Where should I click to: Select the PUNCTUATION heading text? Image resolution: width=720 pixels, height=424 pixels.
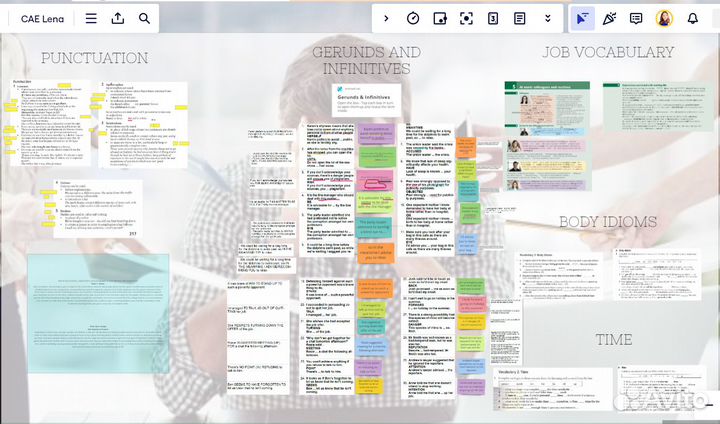pos(94,58)
